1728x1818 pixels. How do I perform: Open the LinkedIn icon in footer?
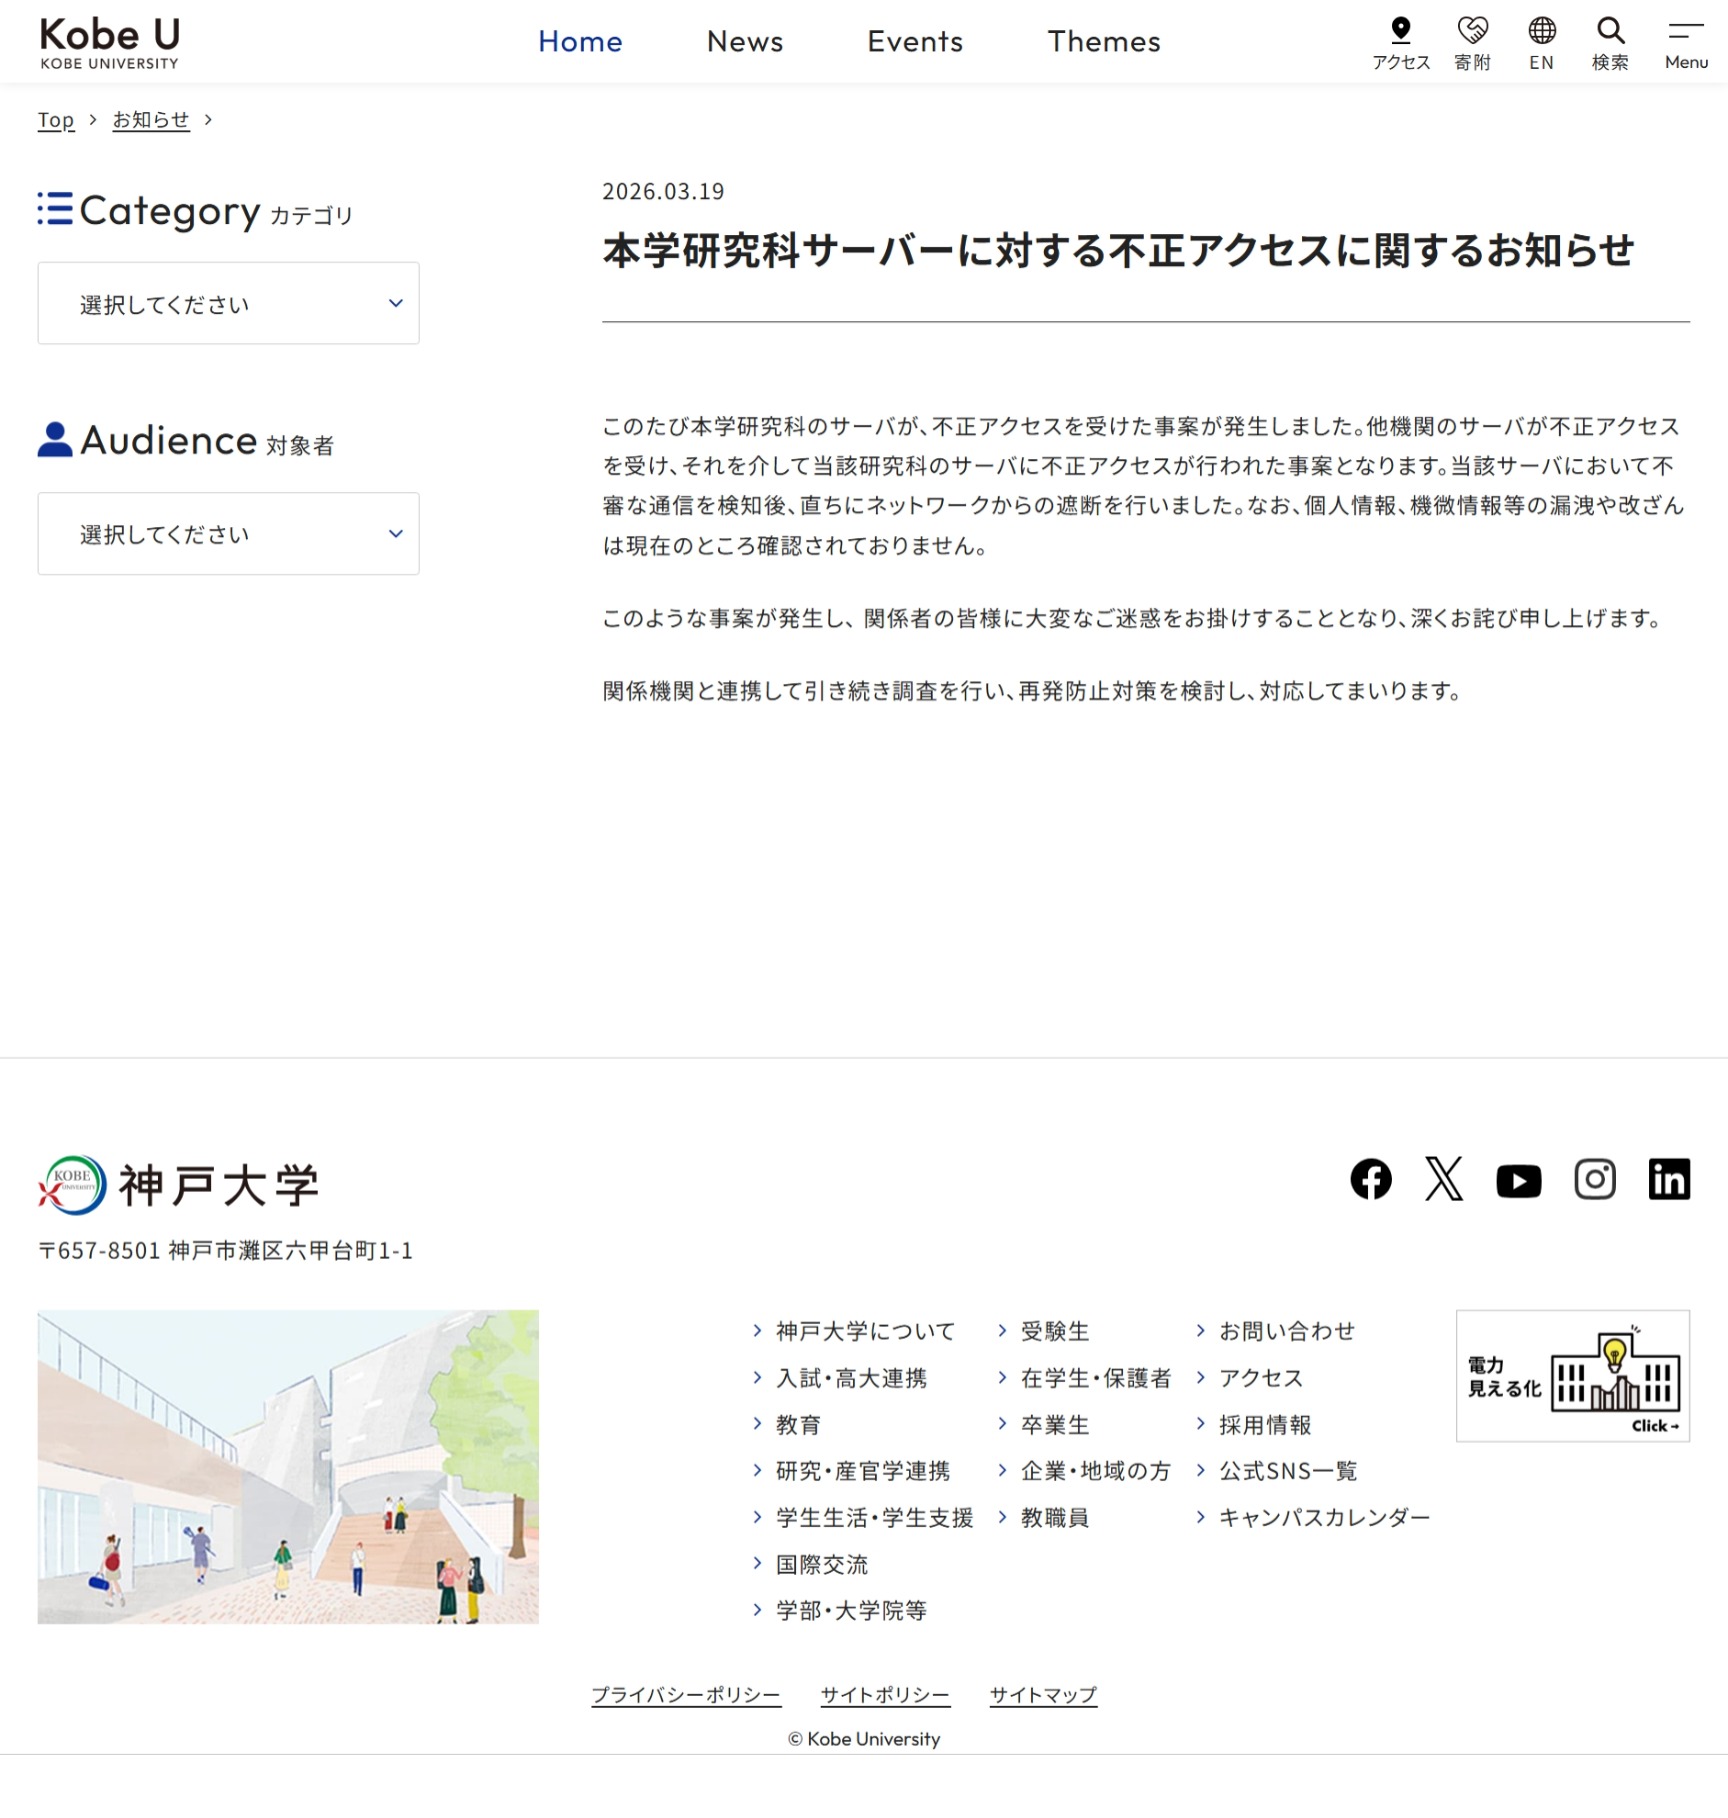[1668, 1179]
